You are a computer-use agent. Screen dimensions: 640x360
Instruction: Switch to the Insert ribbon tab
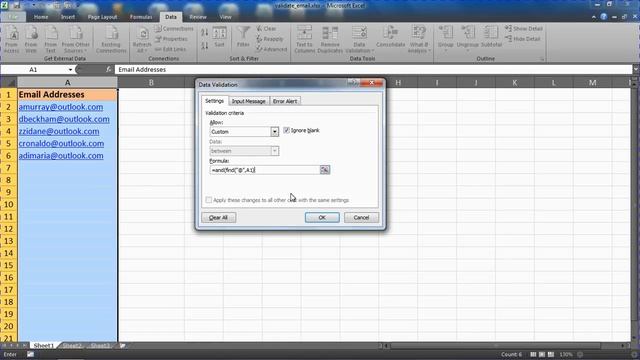[68, 17]
